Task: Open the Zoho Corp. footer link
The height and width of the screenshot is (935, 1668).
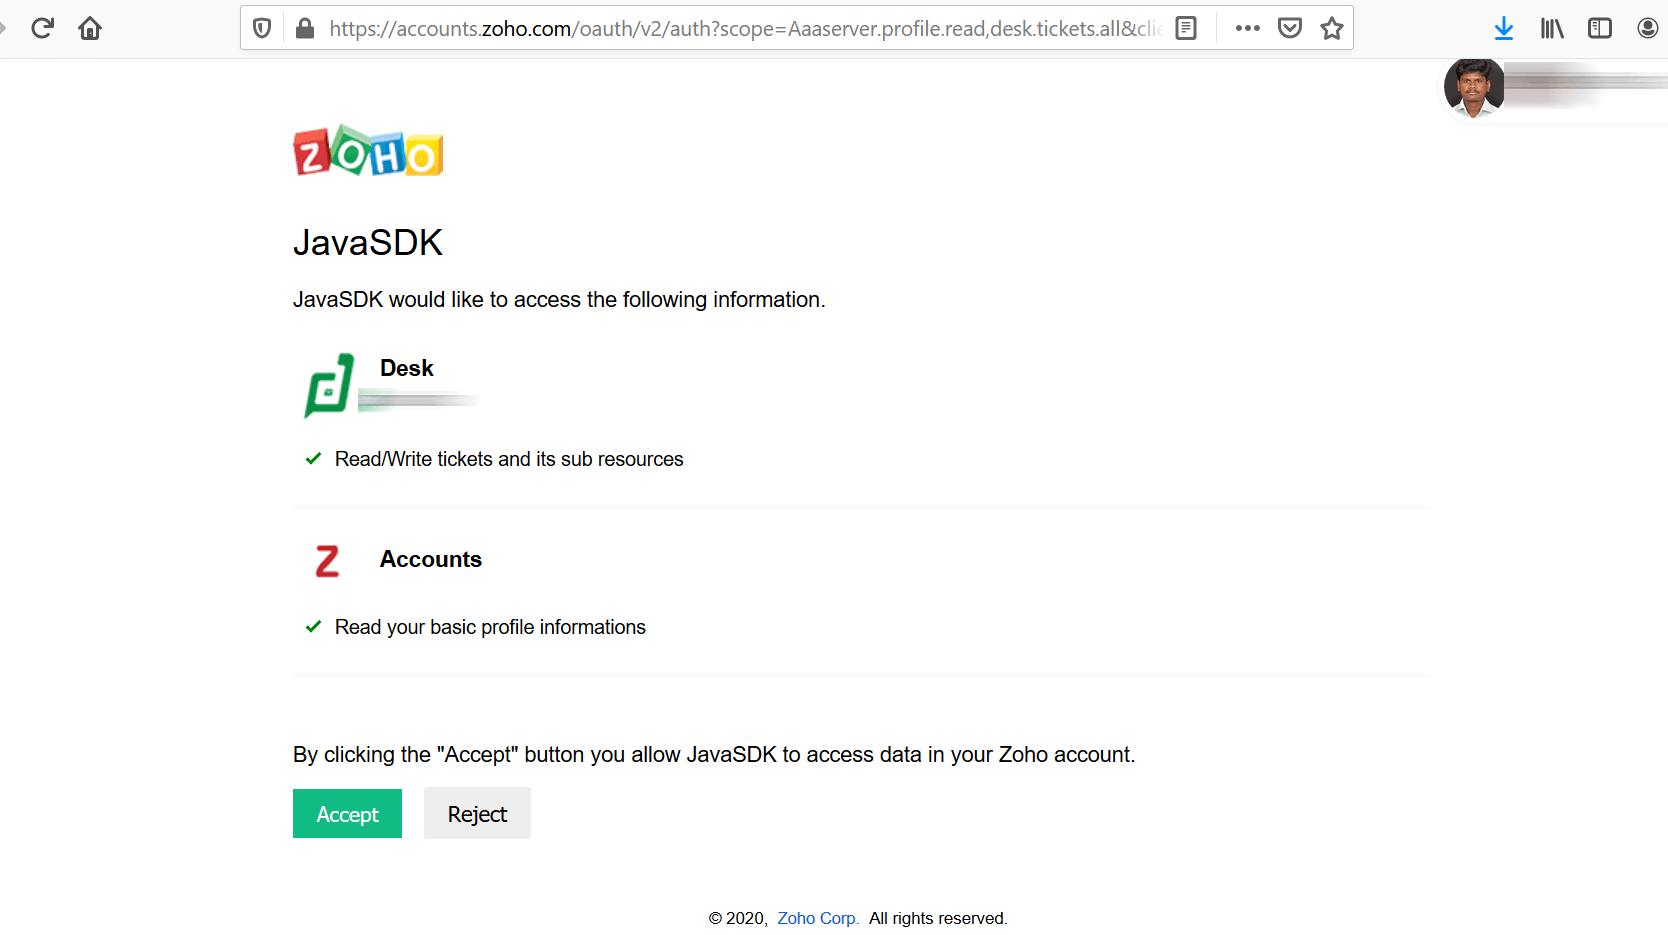Action: pos(817,918)
